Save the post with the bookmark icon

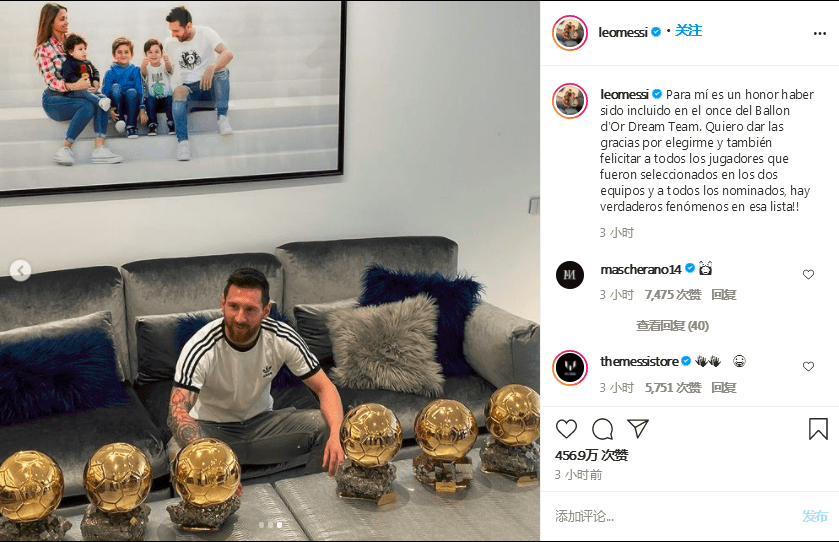(x=818, y=429)
